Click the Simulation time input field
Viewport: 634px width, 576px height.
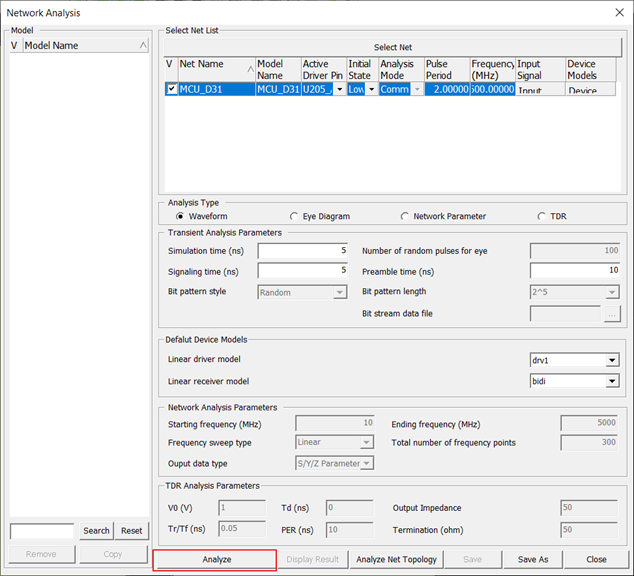point(302,250)
